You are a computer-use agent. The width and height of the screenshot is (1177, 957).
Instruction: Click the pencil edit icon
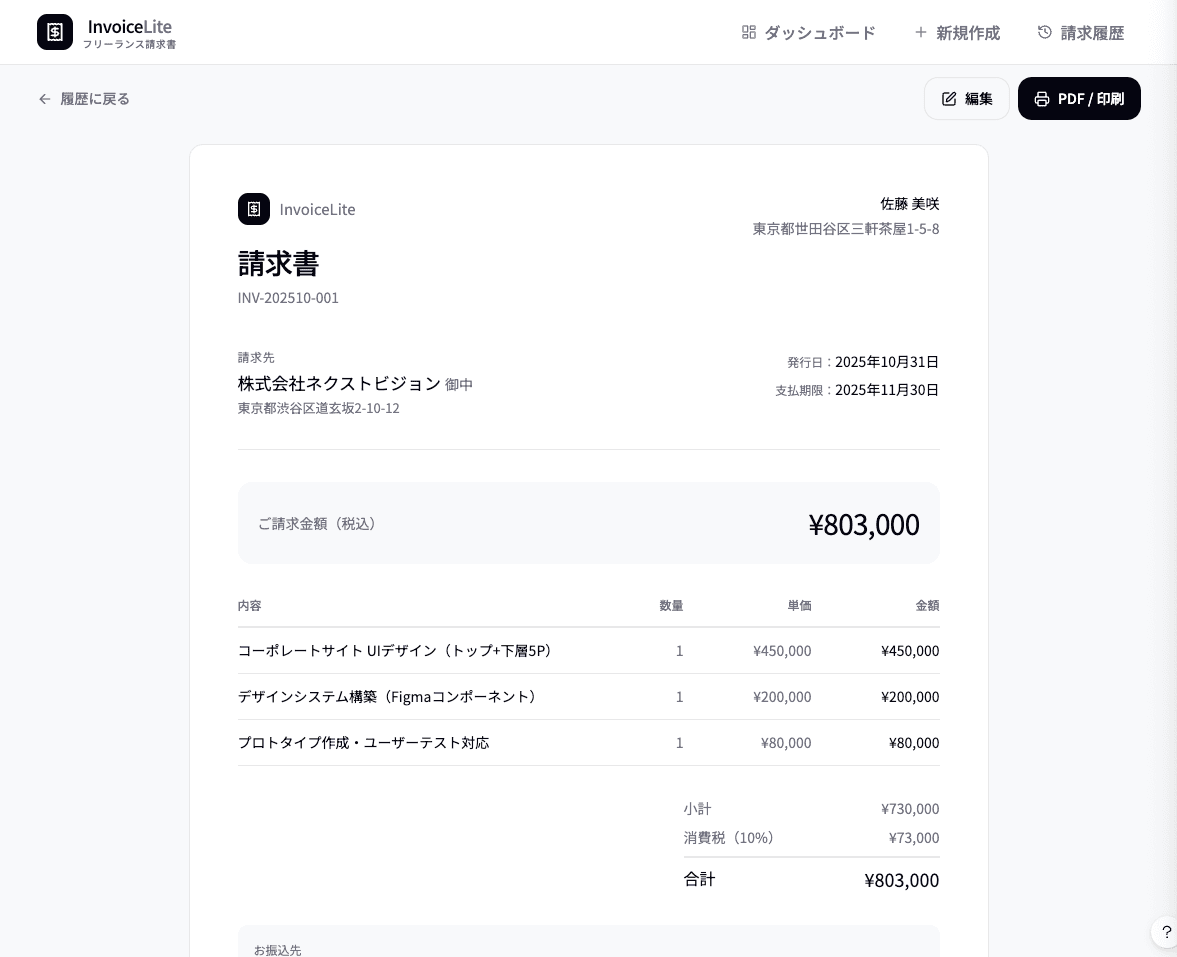[x=949, y=99]
